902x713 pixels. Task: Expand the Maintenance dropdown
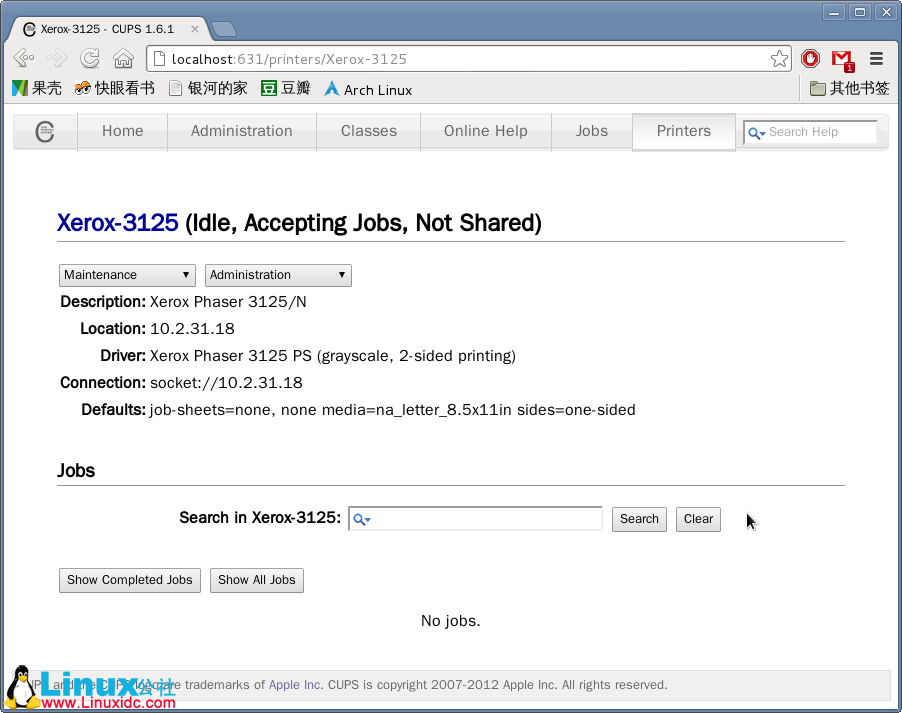pos(127,275)
